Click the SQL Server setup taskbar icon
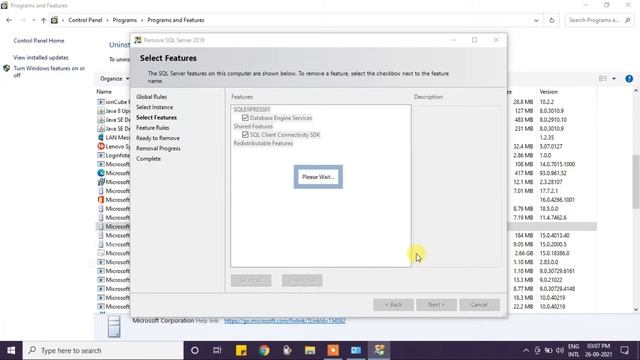Image resolution: width=640 pixels, height=360 pixels. pos(379,350)
